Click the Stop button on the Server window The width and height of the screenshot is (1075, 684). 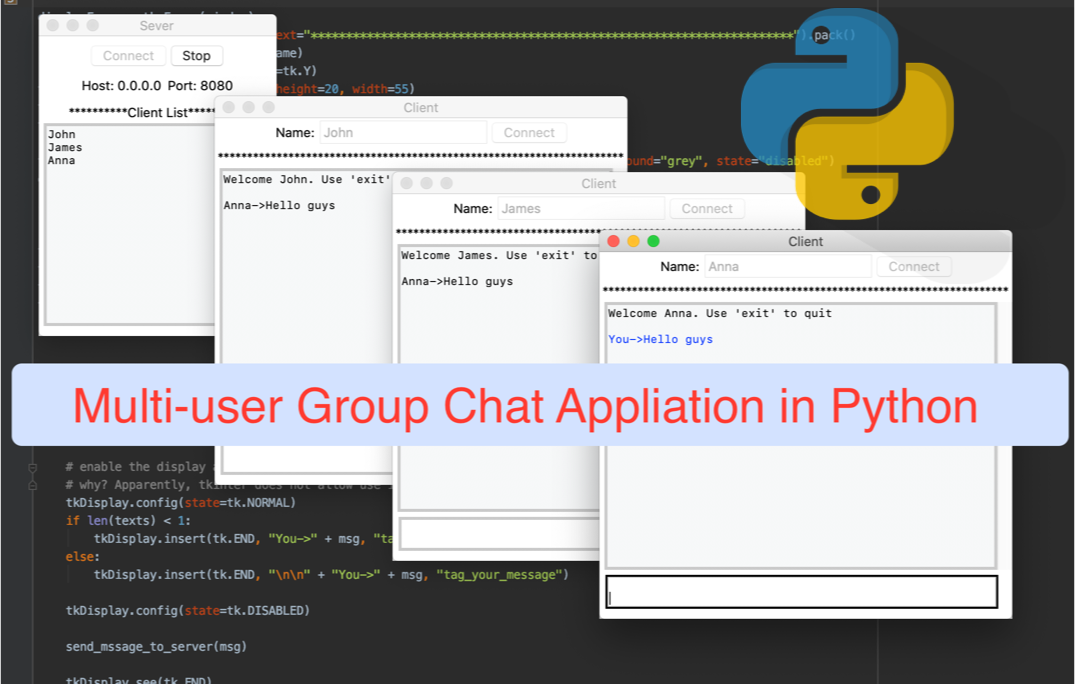pyautogui.click(x=196, y=55)
